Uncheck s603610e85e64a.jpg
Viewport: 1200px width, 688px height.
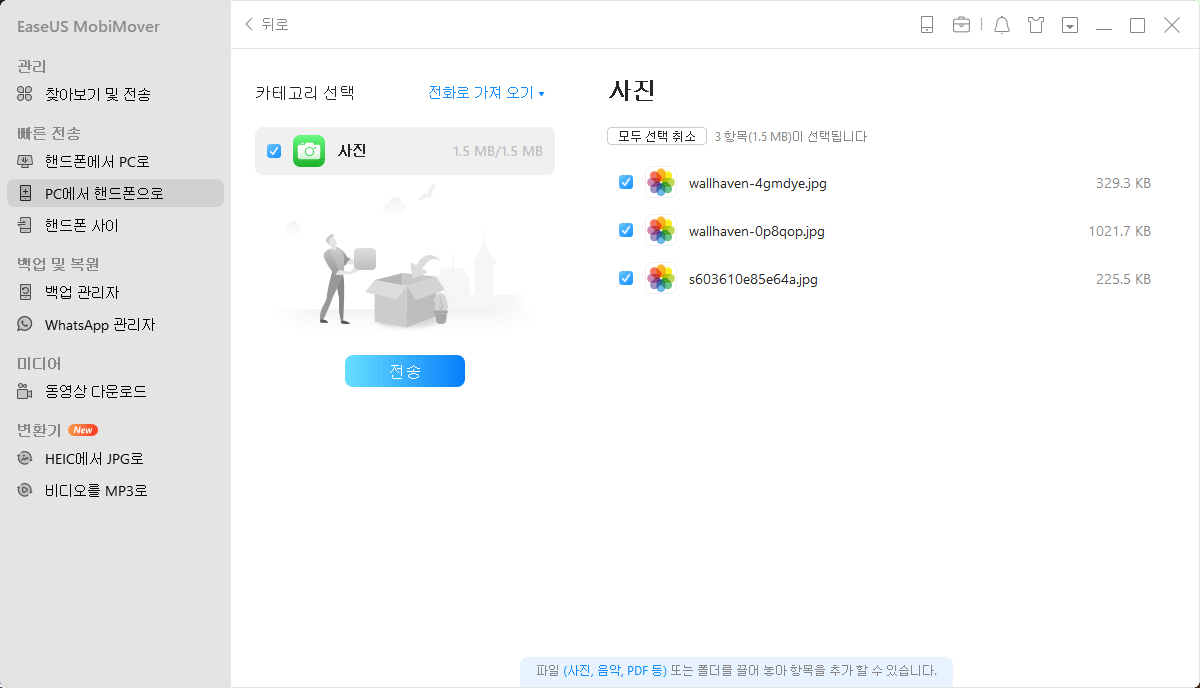pyautogui.click(x=625, y=278)
